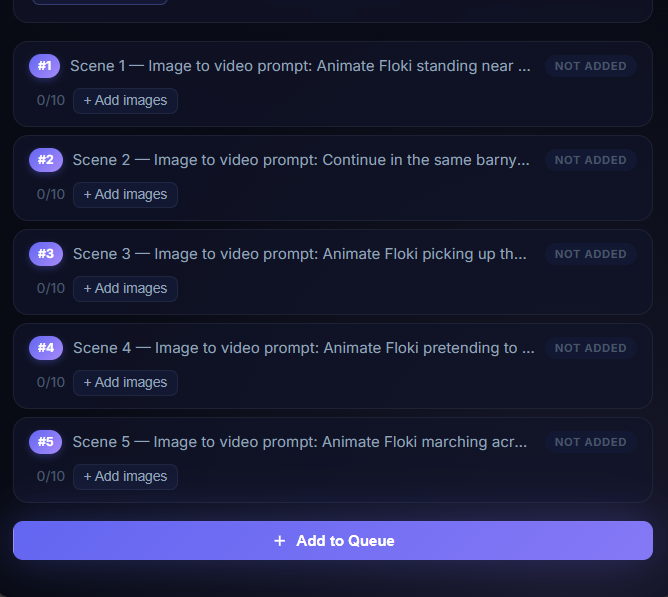
Task: Click the #2 scene number badge
Action: [45, 160]
